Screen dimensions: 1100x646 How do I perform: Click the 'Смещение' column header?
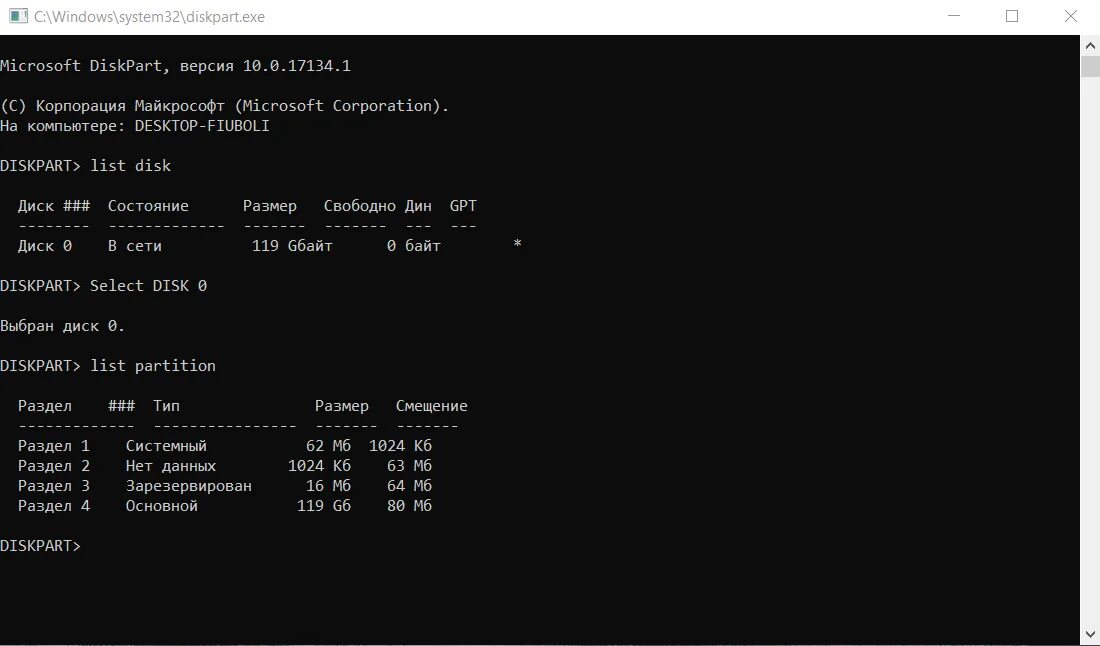[x=431, y=406]
